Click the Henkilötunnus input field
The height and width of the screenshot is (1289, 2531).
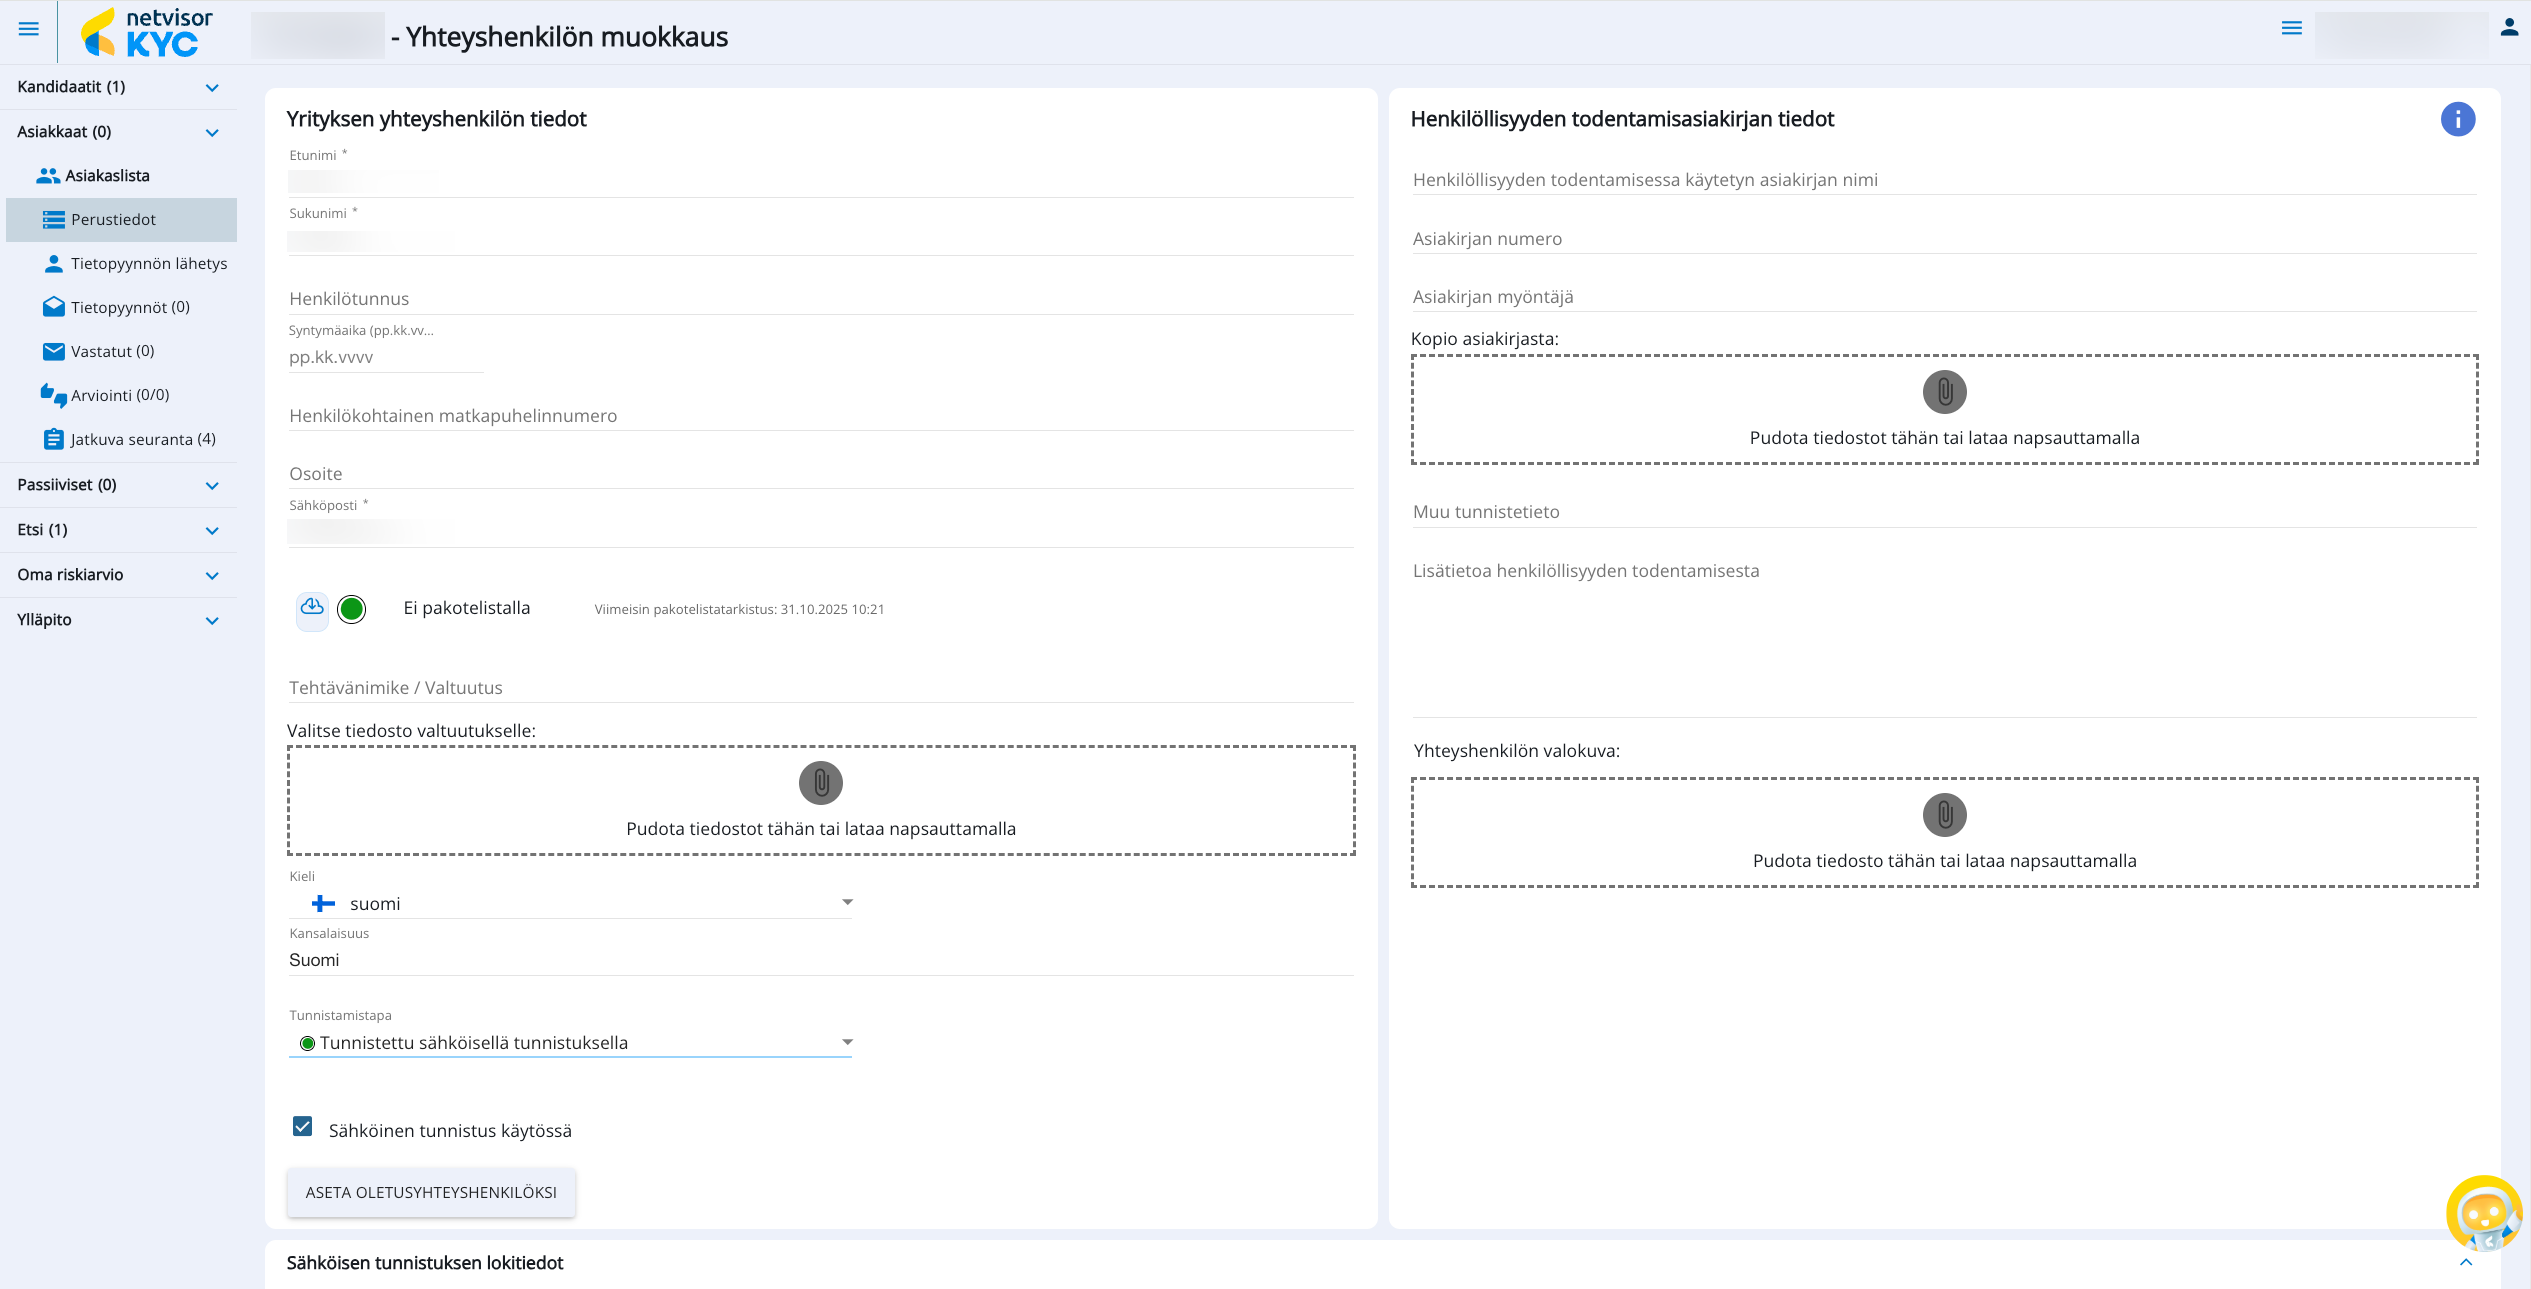coord(820,299)
